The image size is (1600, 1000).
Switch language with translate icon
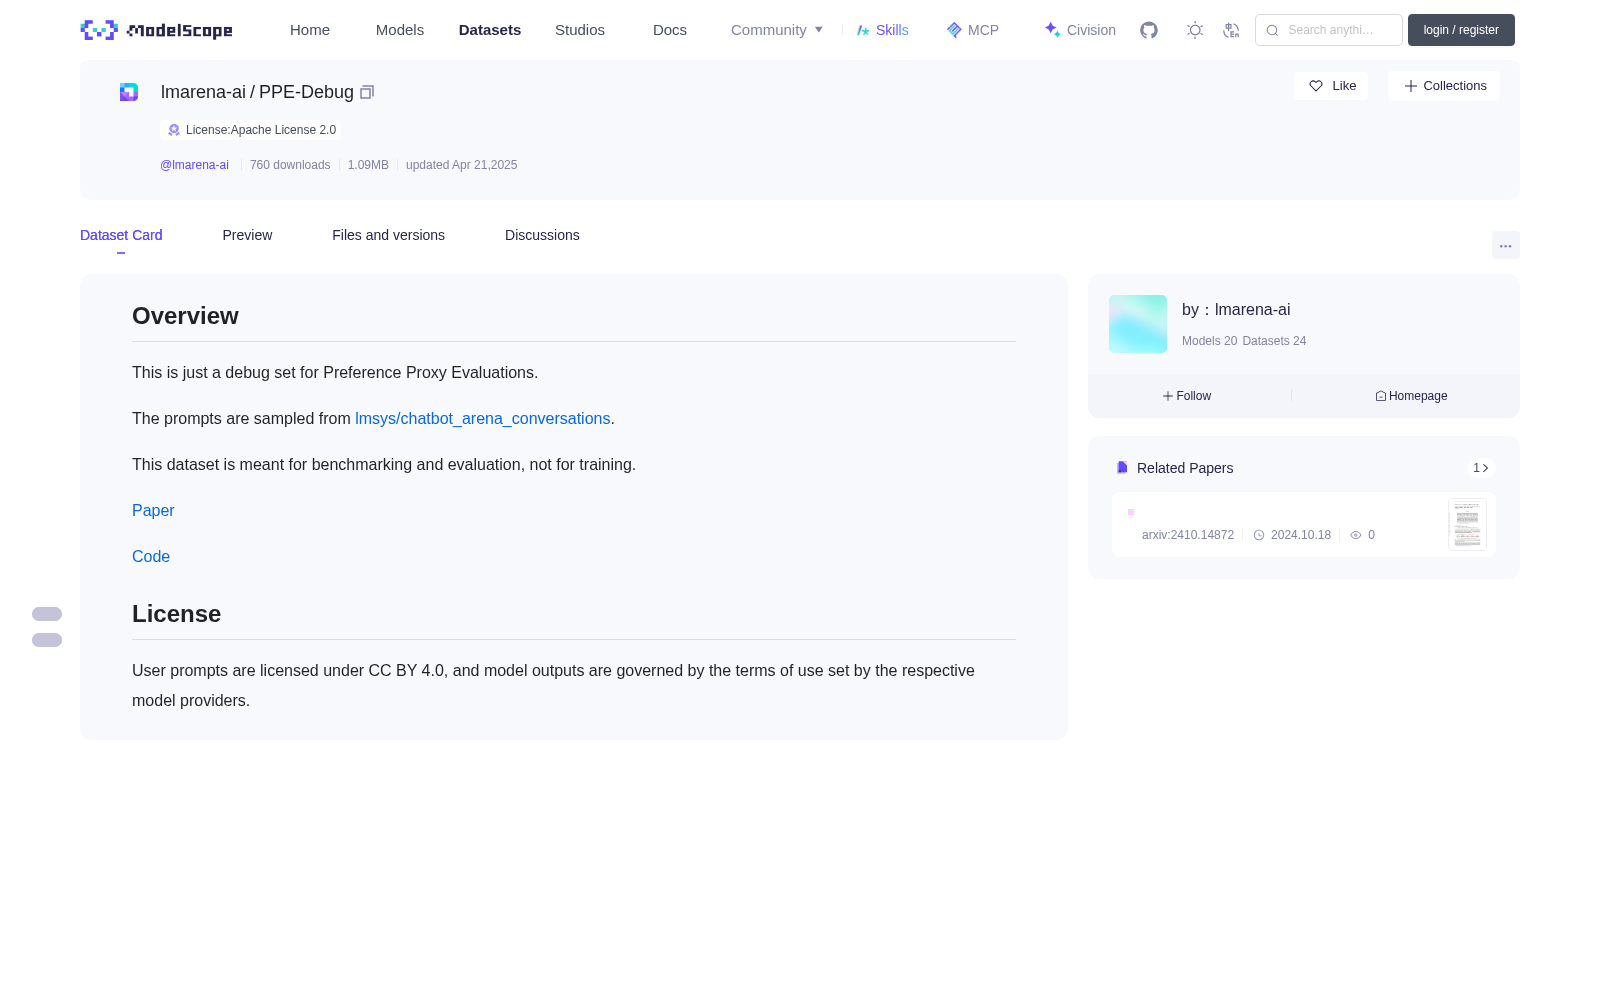pos(1232,30)
